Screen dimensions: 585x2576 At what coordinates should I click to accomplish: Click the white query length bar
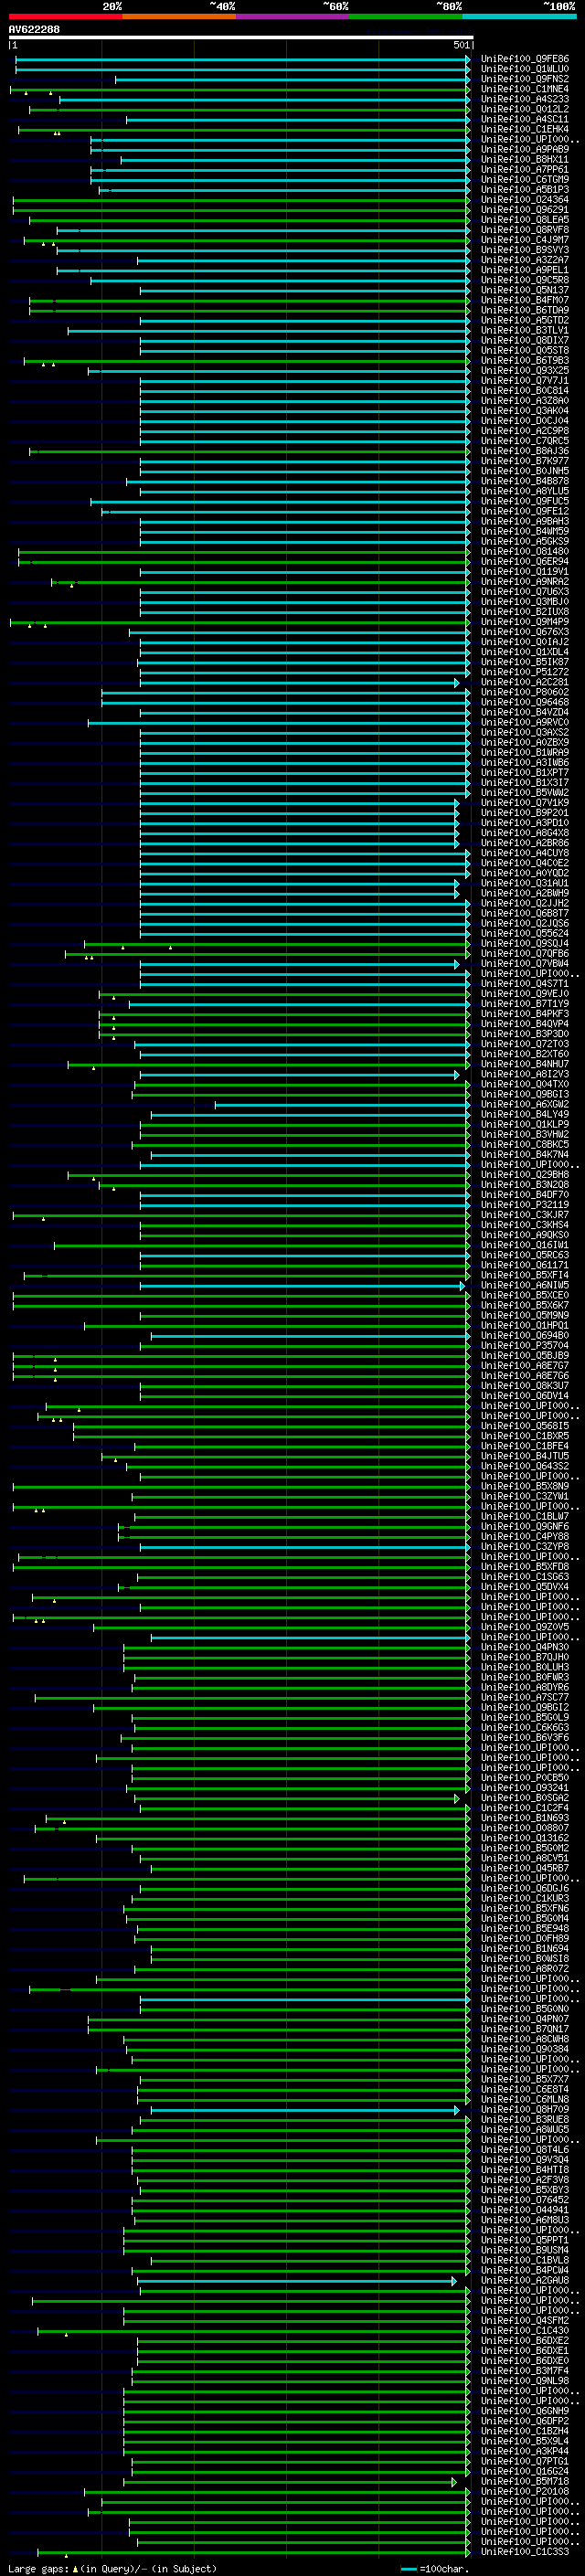click(x=241, y=37)
